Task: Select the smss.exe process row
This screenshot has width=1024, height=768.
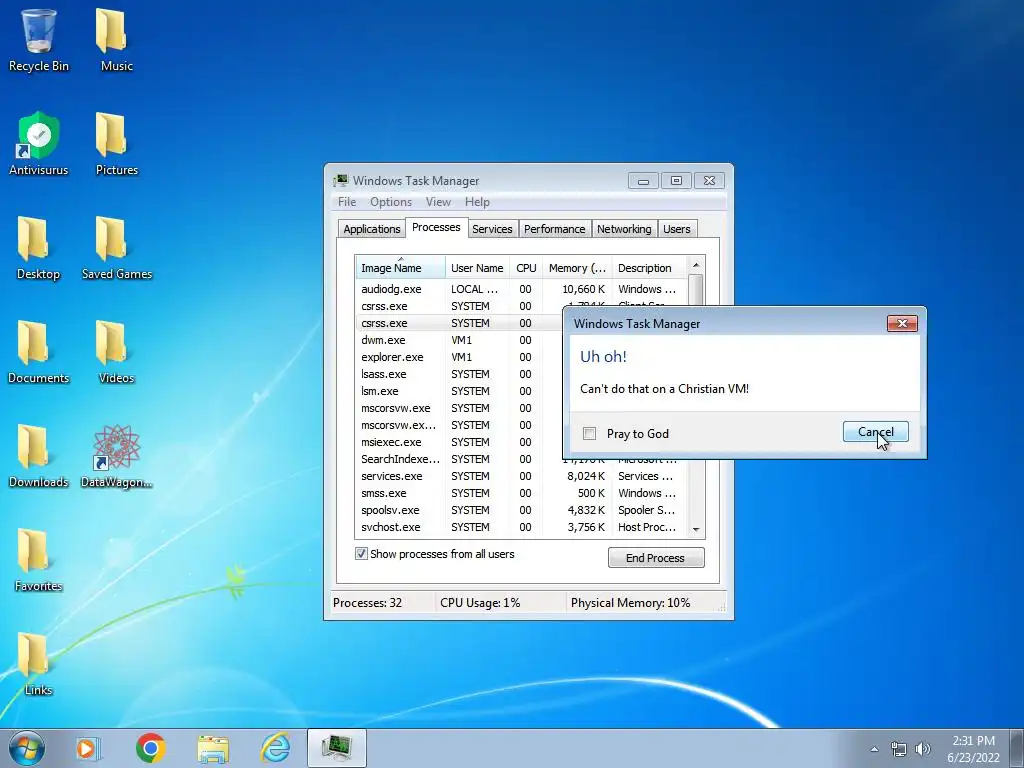Action: [521, 493]
